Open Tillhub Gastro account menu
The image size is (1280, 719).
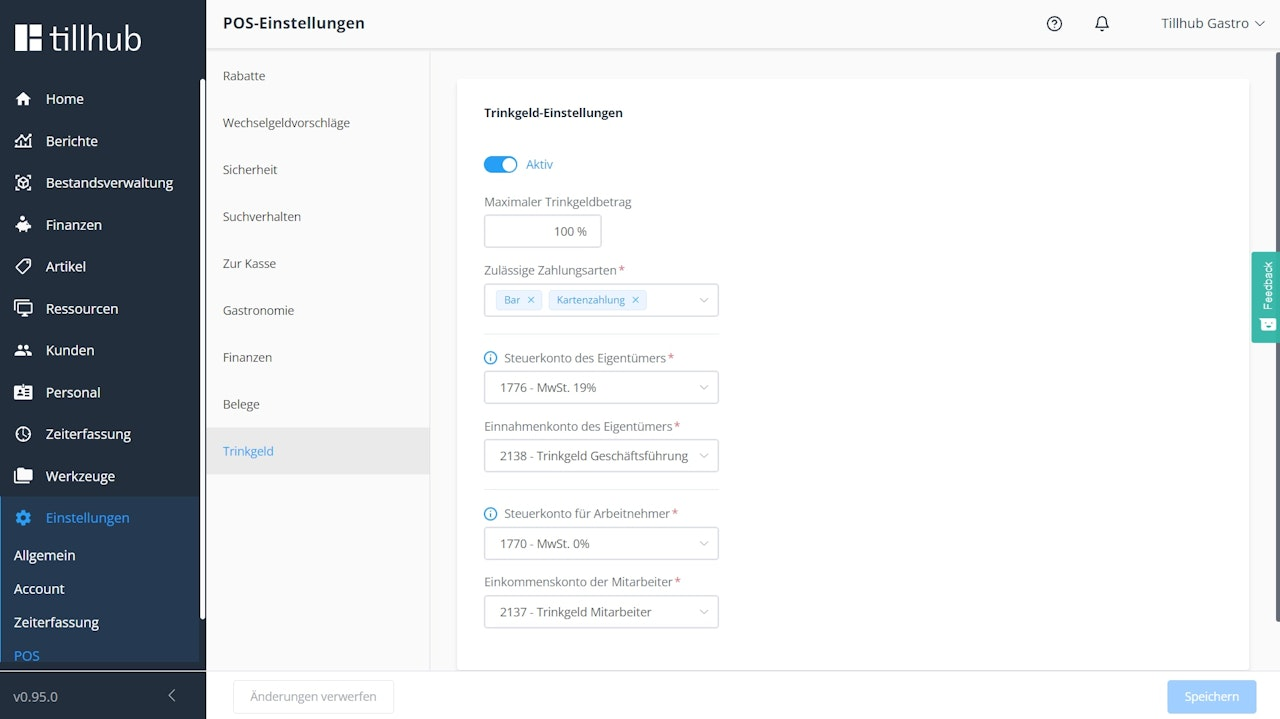[1212, 24]
